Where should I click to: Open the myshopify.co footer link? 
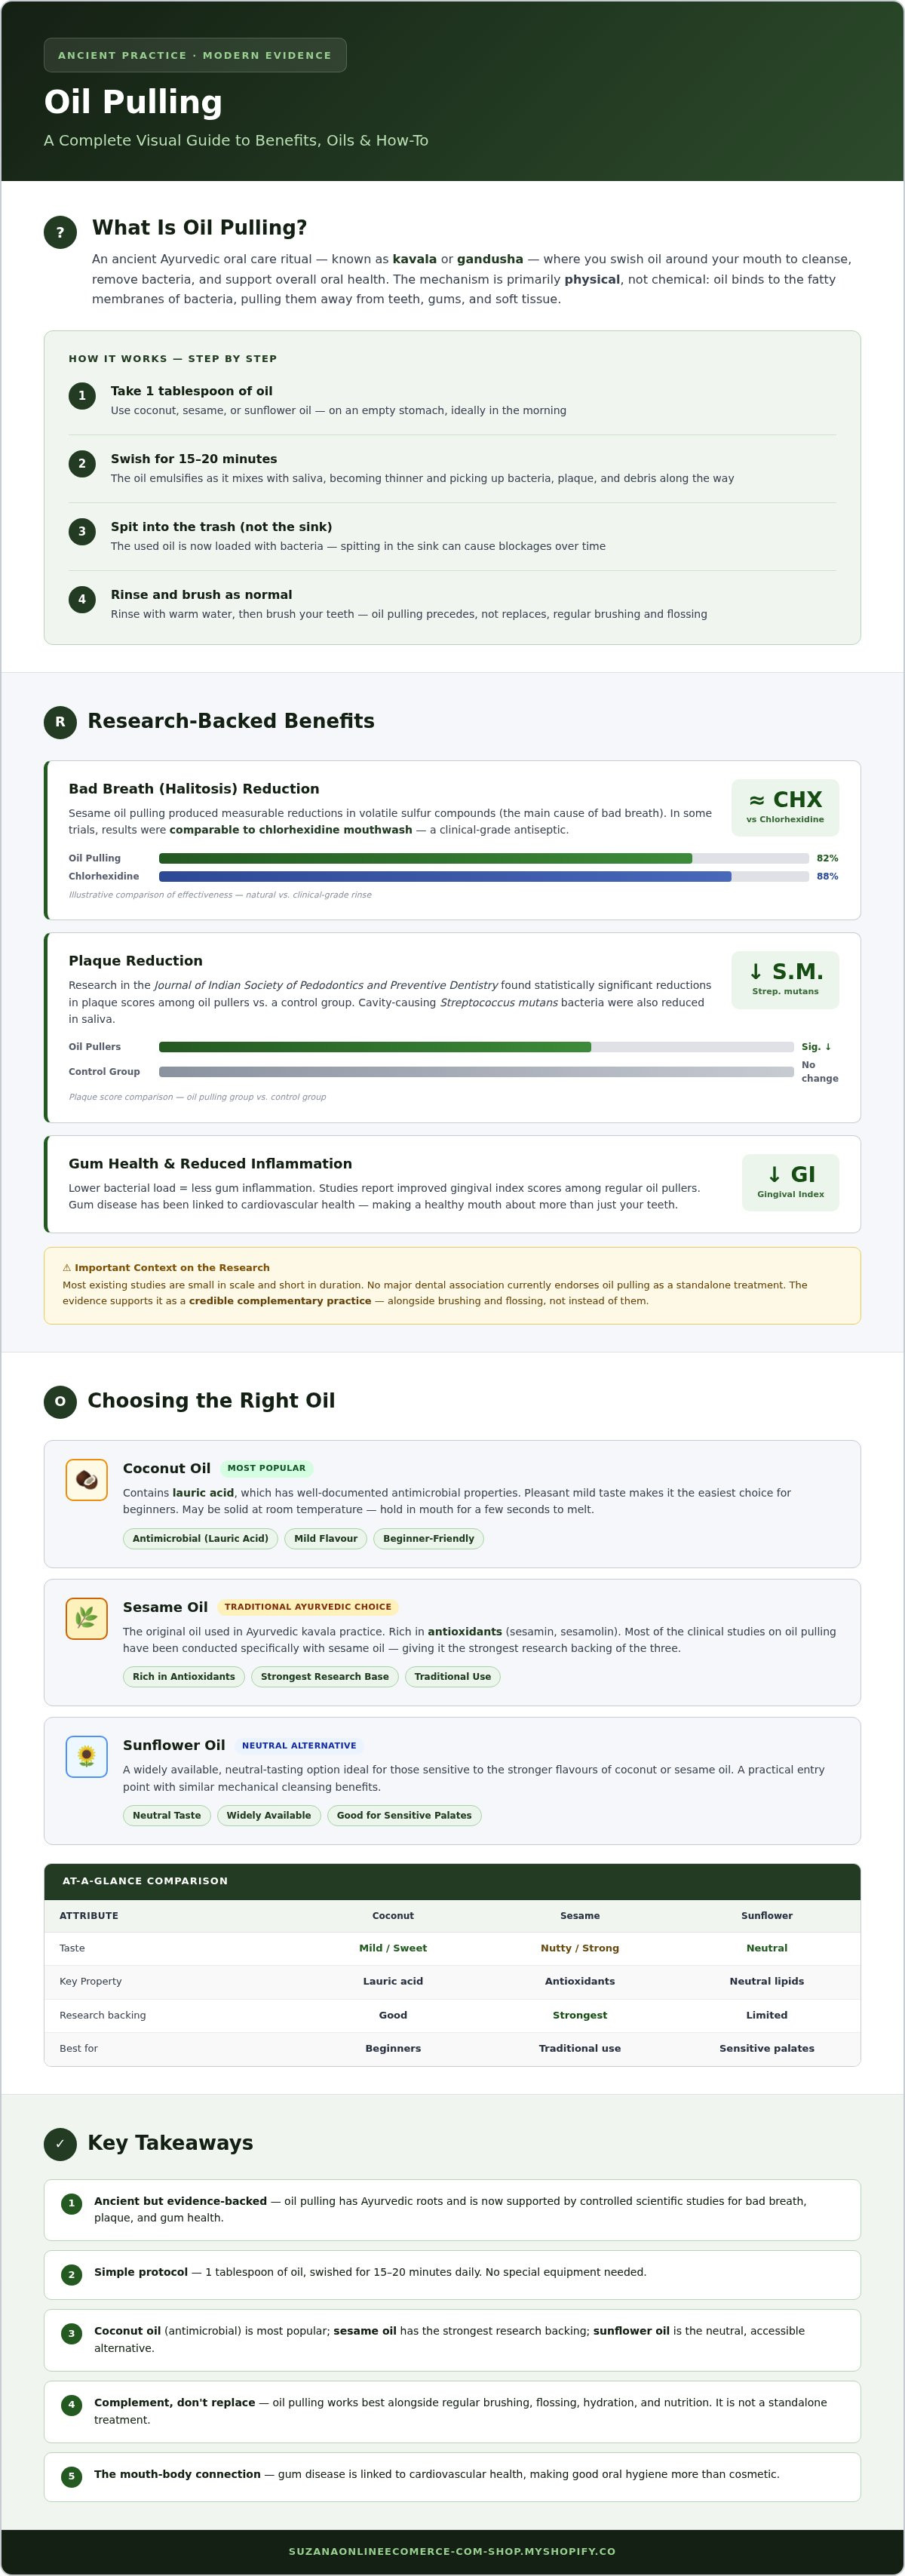[452, 2552]
